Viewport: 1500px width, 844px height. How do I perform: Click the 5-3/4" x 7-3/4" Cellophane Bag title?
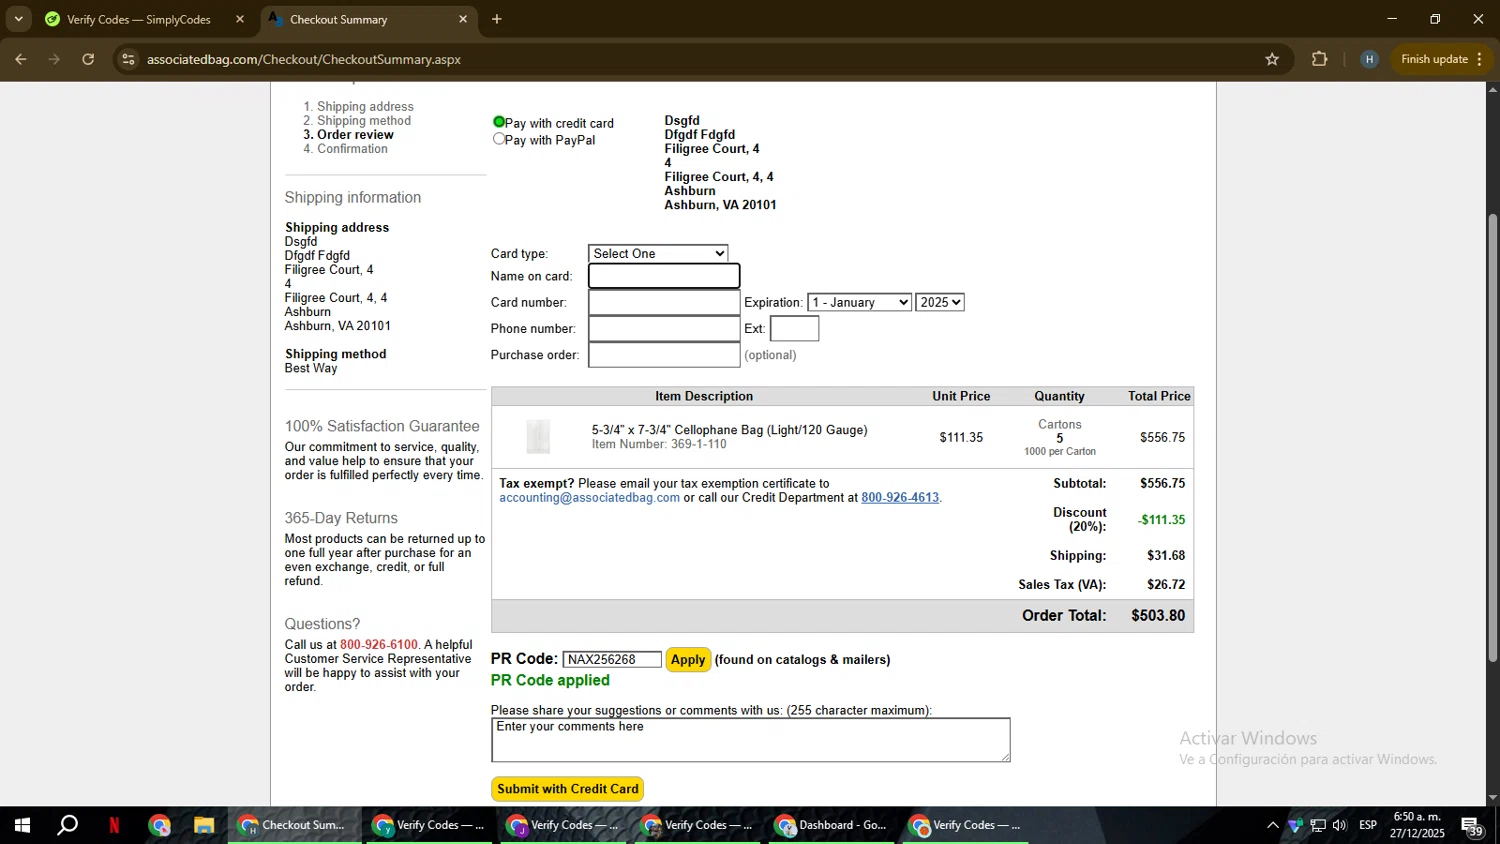729,430
